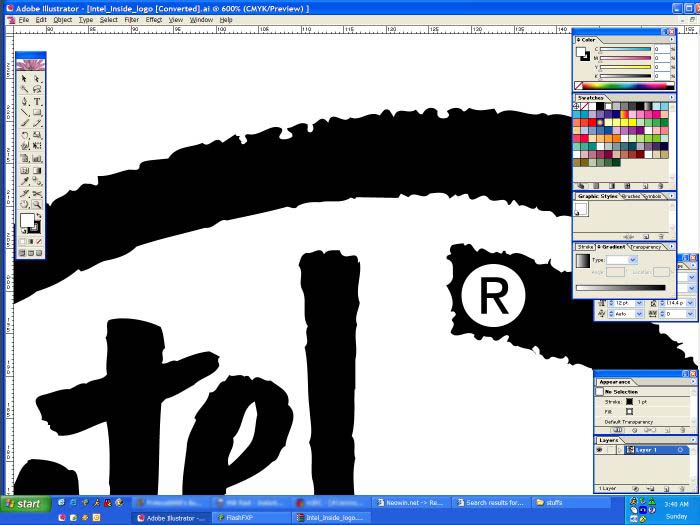This screenshot has height=525, width=700.
Task: Expand Layer 1 with the disclosure triangle
Action: 620,450
